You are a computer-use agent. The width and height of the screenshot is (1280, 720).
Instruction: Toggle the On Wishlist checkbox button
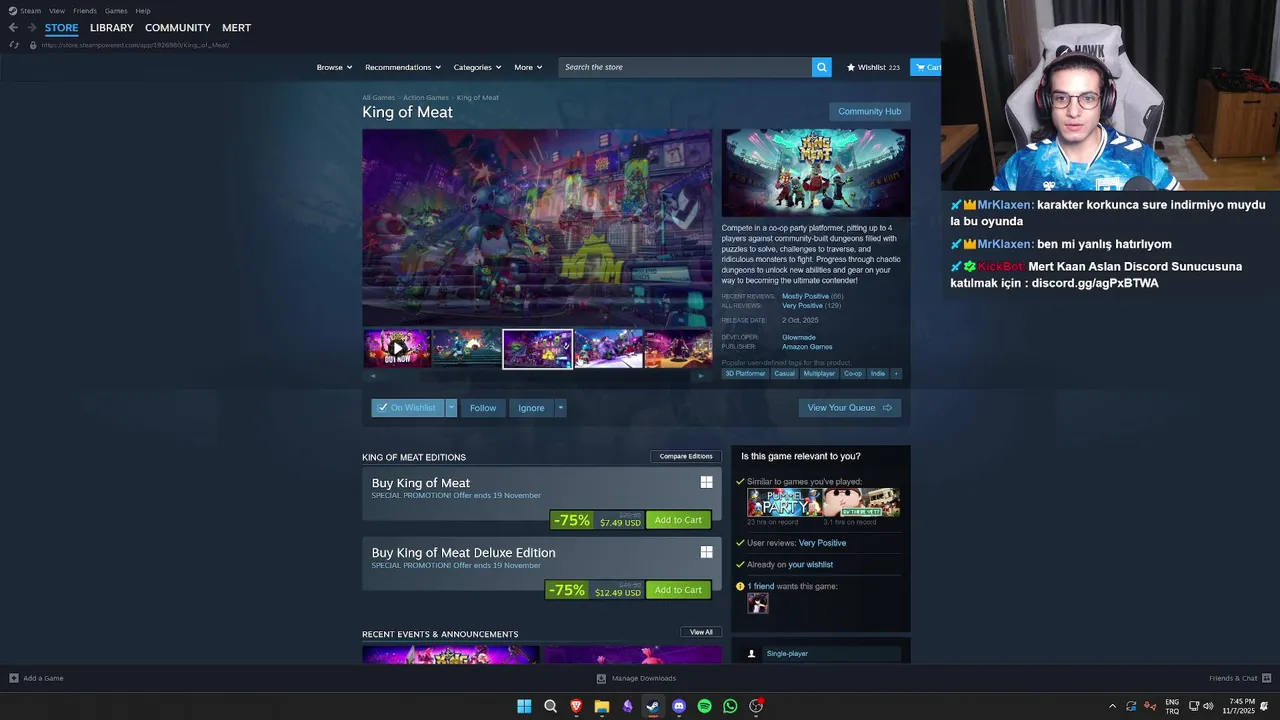click(x=408, y=408)
